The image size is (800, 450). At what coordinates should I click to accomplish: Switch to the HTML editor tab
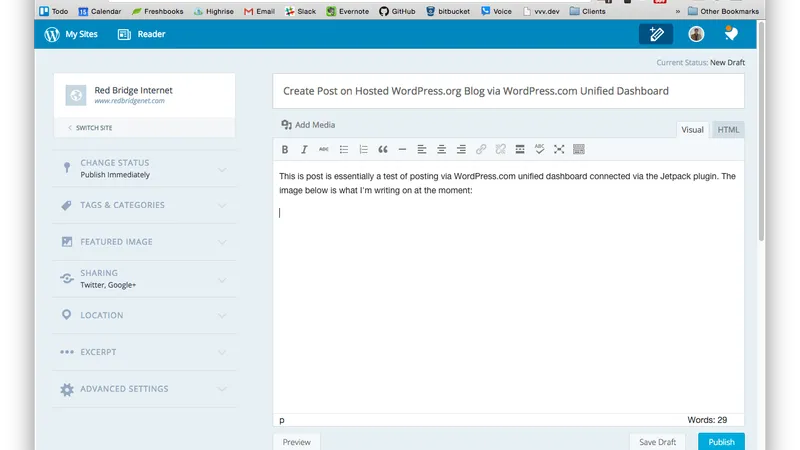728,130
